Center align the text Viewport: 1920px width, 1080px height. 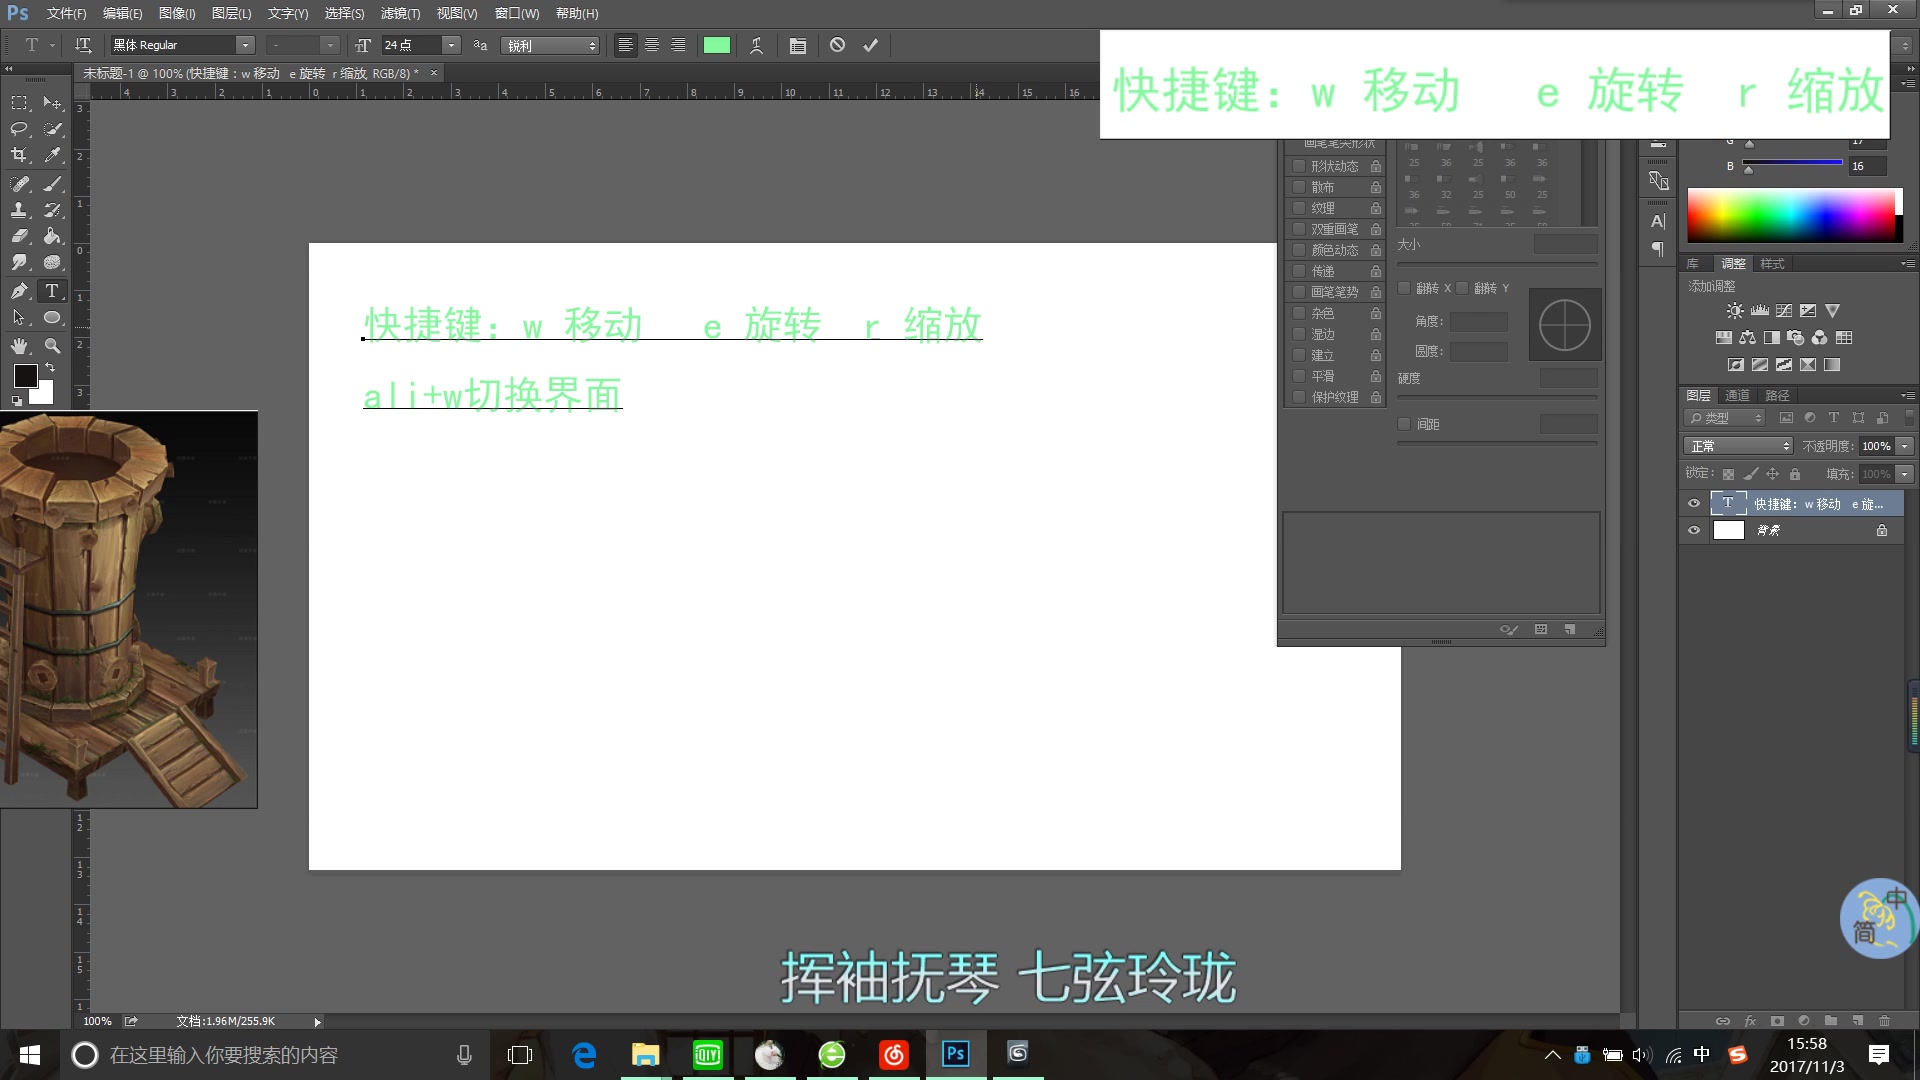pos(651,45)
